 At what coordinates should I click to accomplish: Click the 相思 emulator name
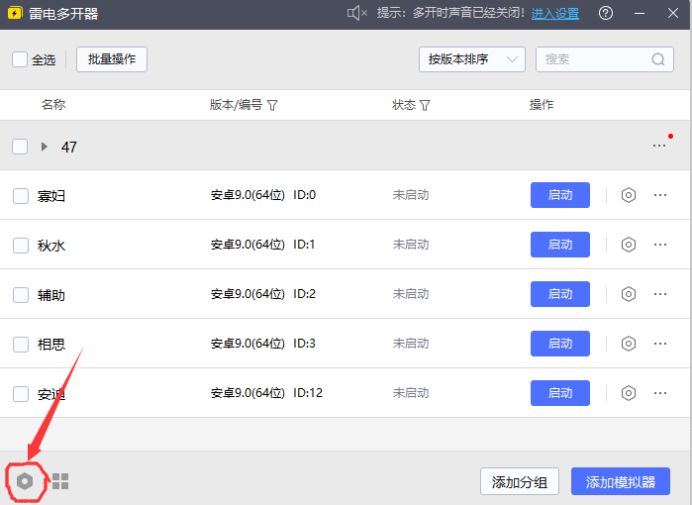coord(51,344)
